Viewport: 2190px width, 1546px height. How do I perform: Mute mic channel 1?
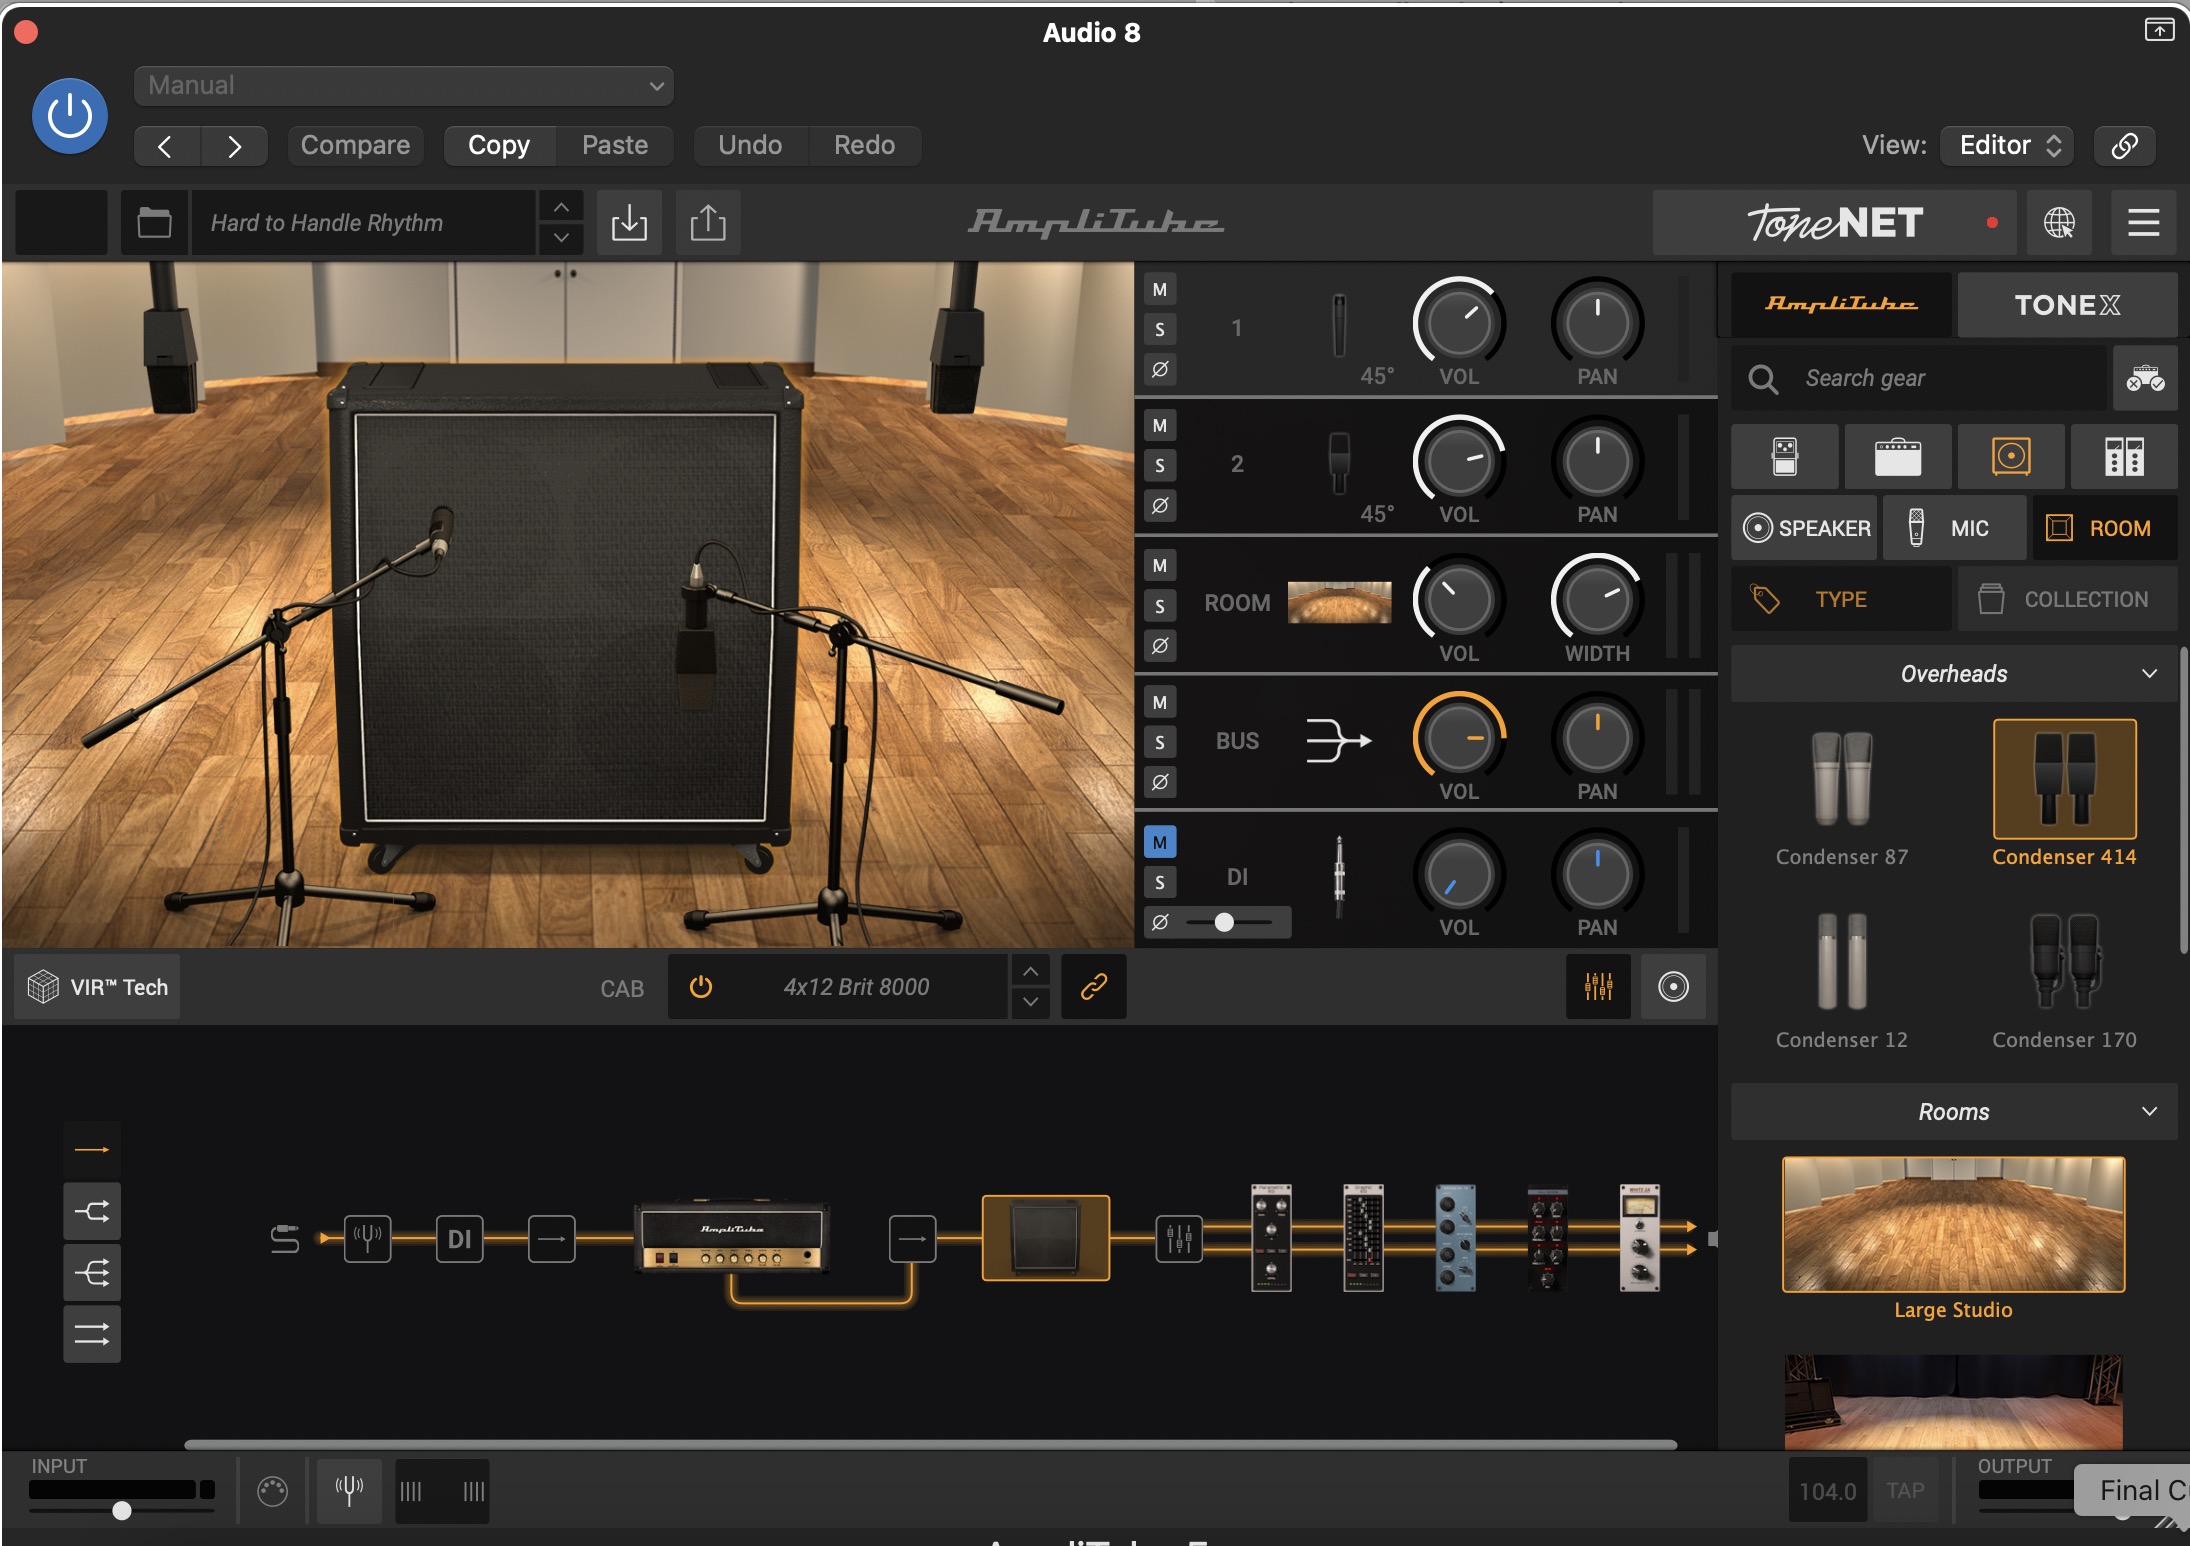(1160, 290)
